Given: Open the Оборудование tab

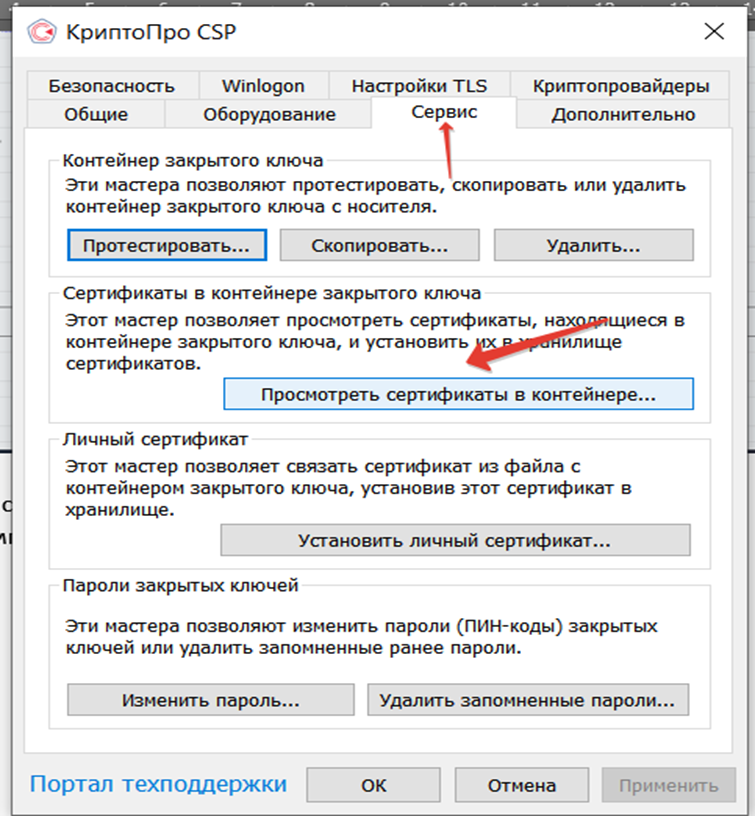Looking at the screenshot, I should coord(269,114).
